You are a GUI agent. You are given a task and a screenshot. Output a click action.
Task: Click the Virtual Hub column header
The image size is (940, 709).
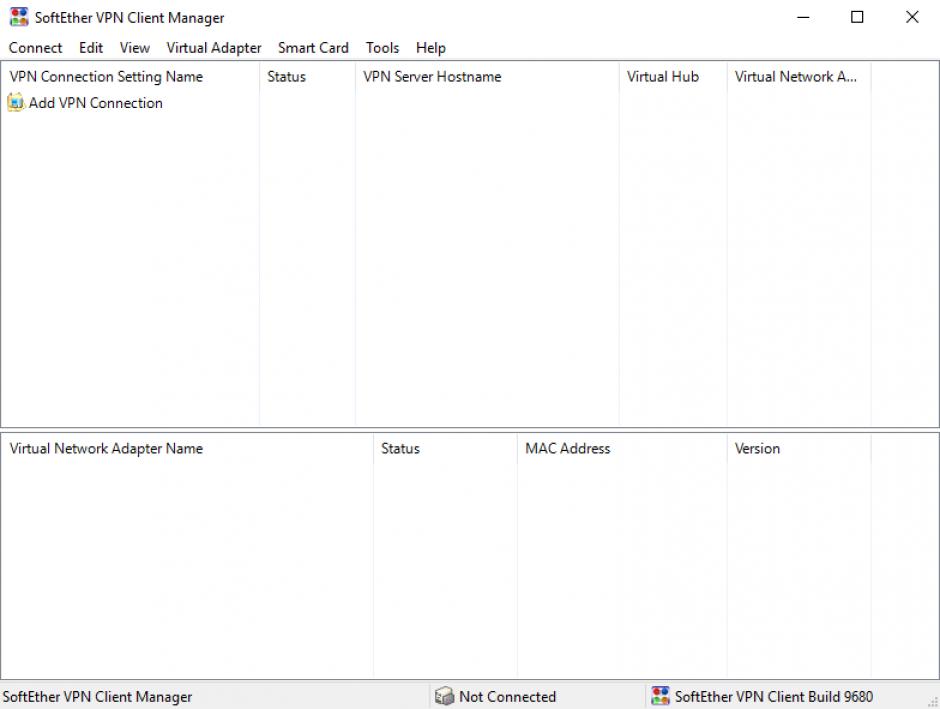(662, 77)
